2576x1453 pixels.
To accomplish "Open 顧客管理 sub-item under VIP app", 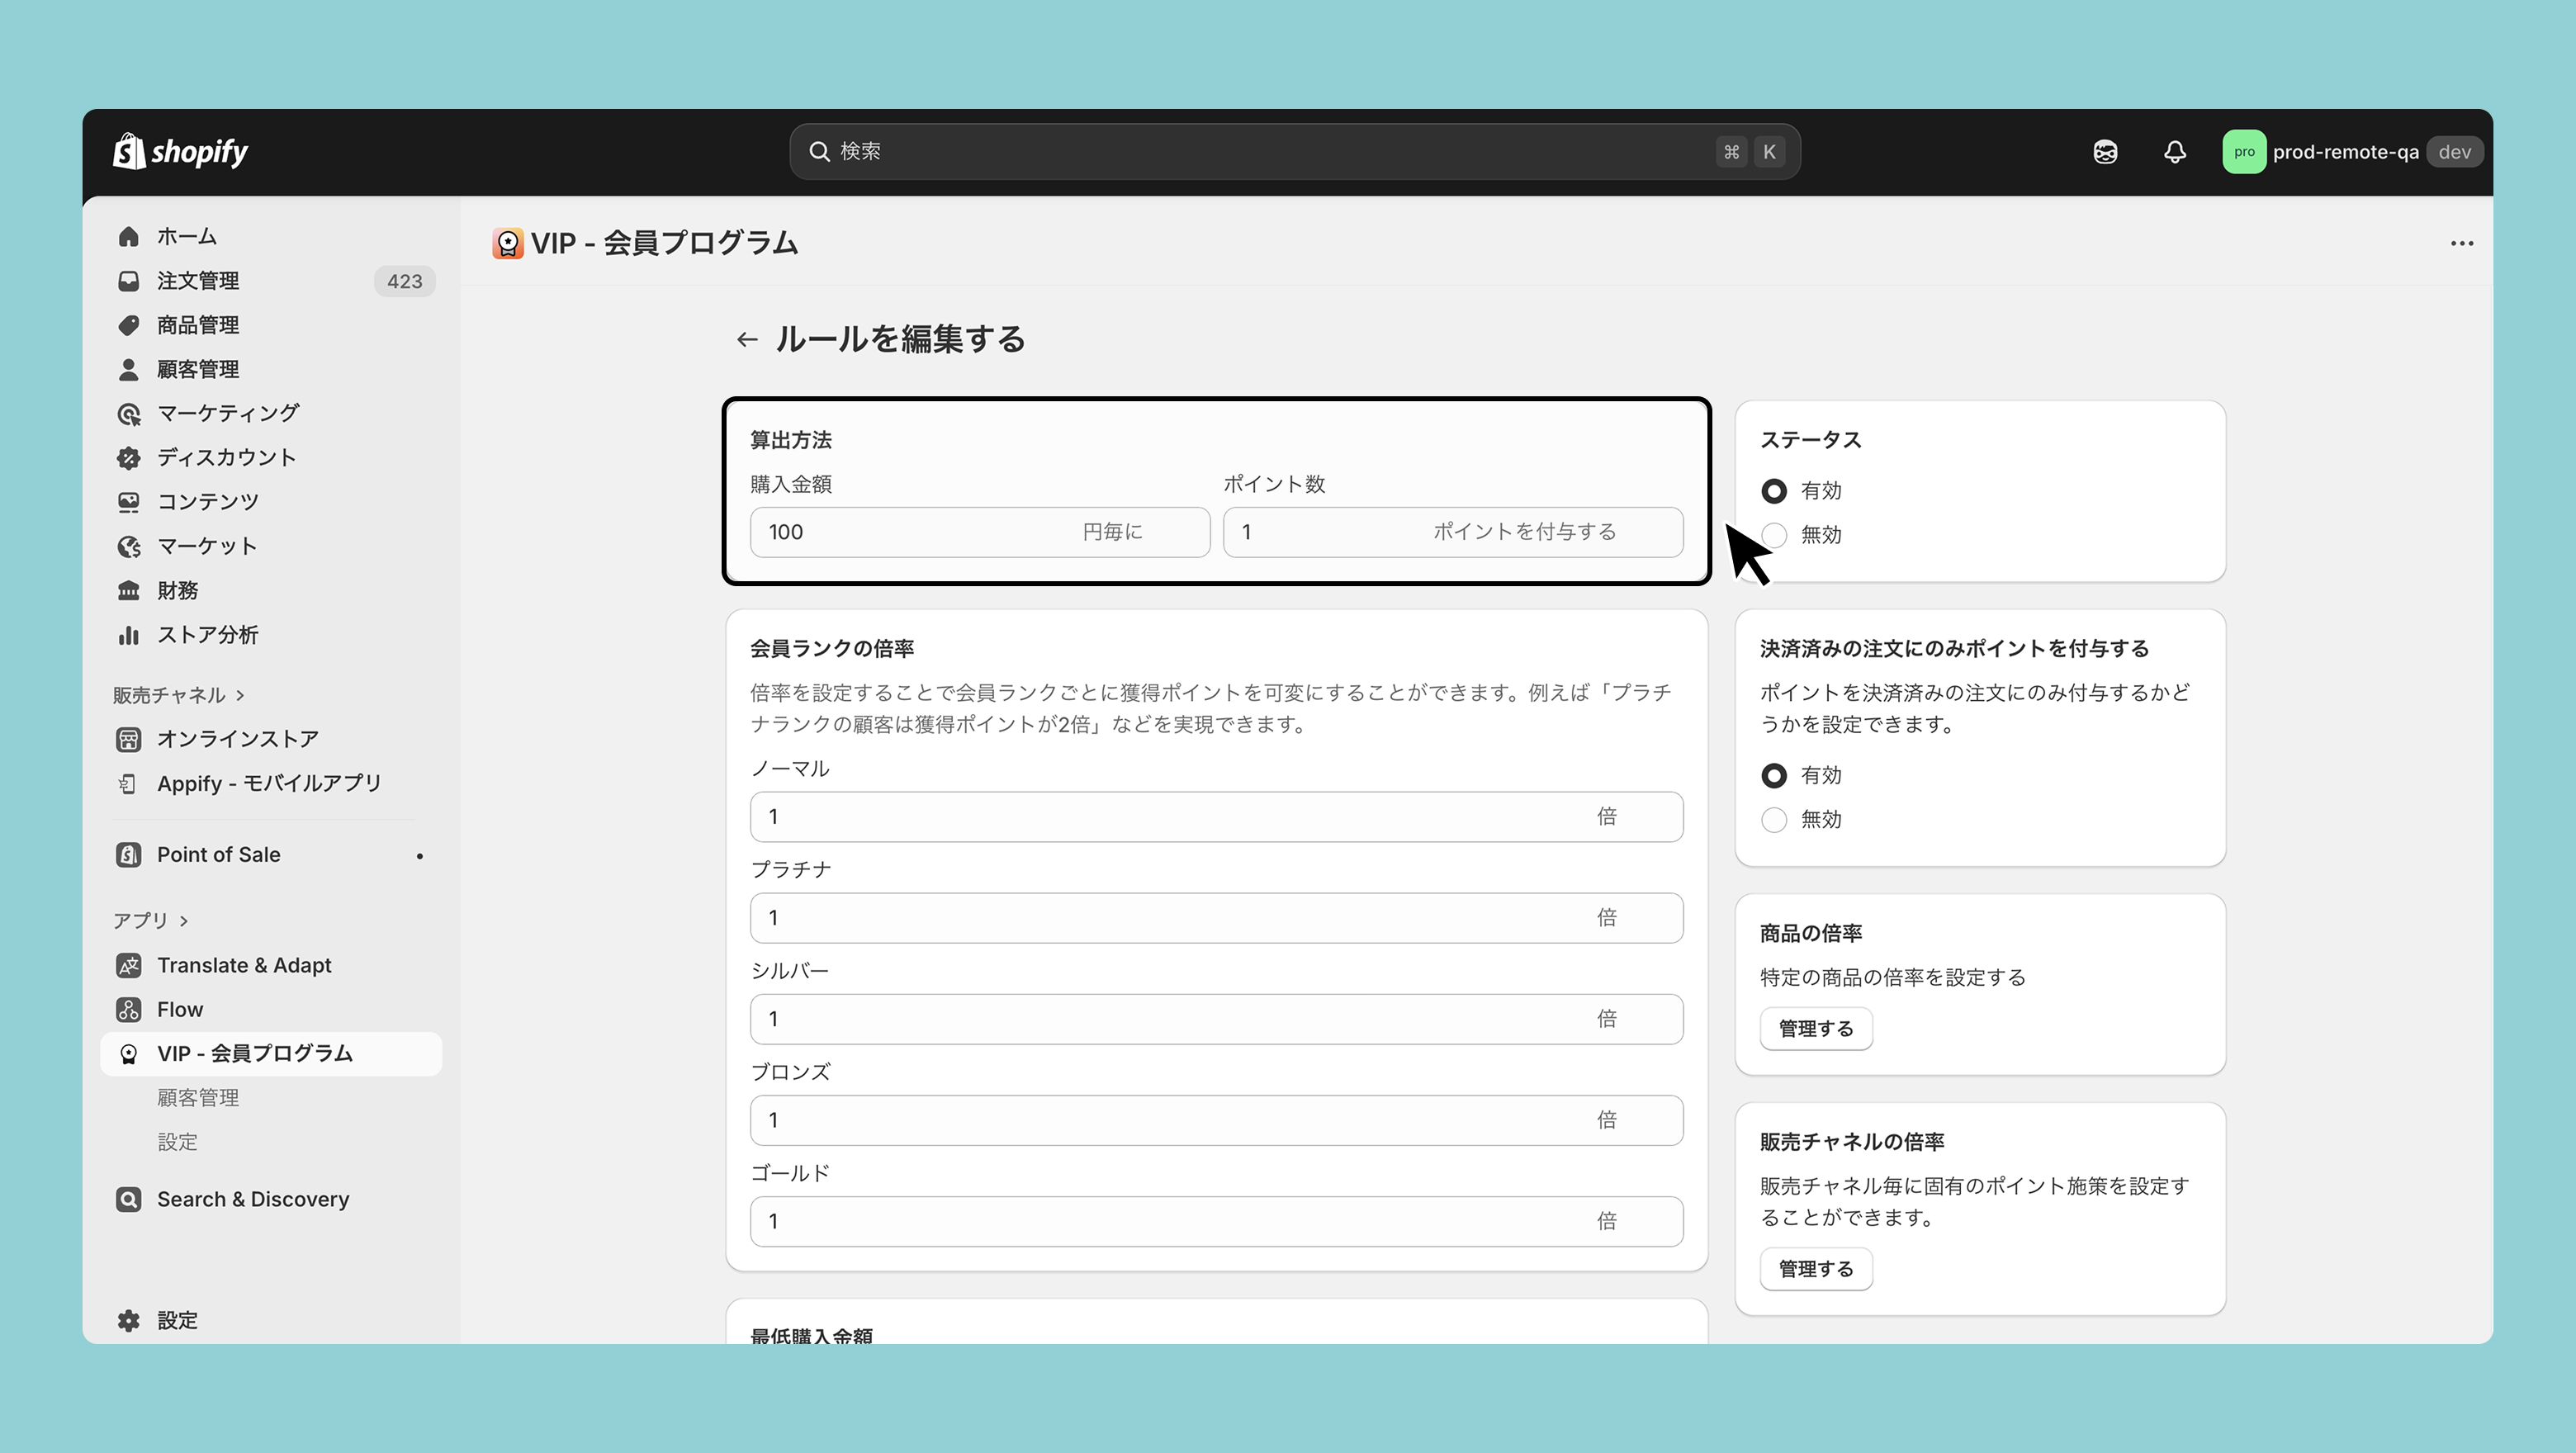I will [x=198, y=1098].
